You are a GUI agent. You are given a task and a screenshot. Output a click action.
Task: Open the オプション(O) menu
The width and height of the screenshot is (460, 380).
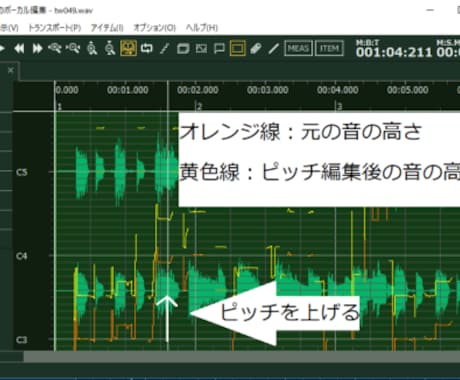[x=154, y=28]
